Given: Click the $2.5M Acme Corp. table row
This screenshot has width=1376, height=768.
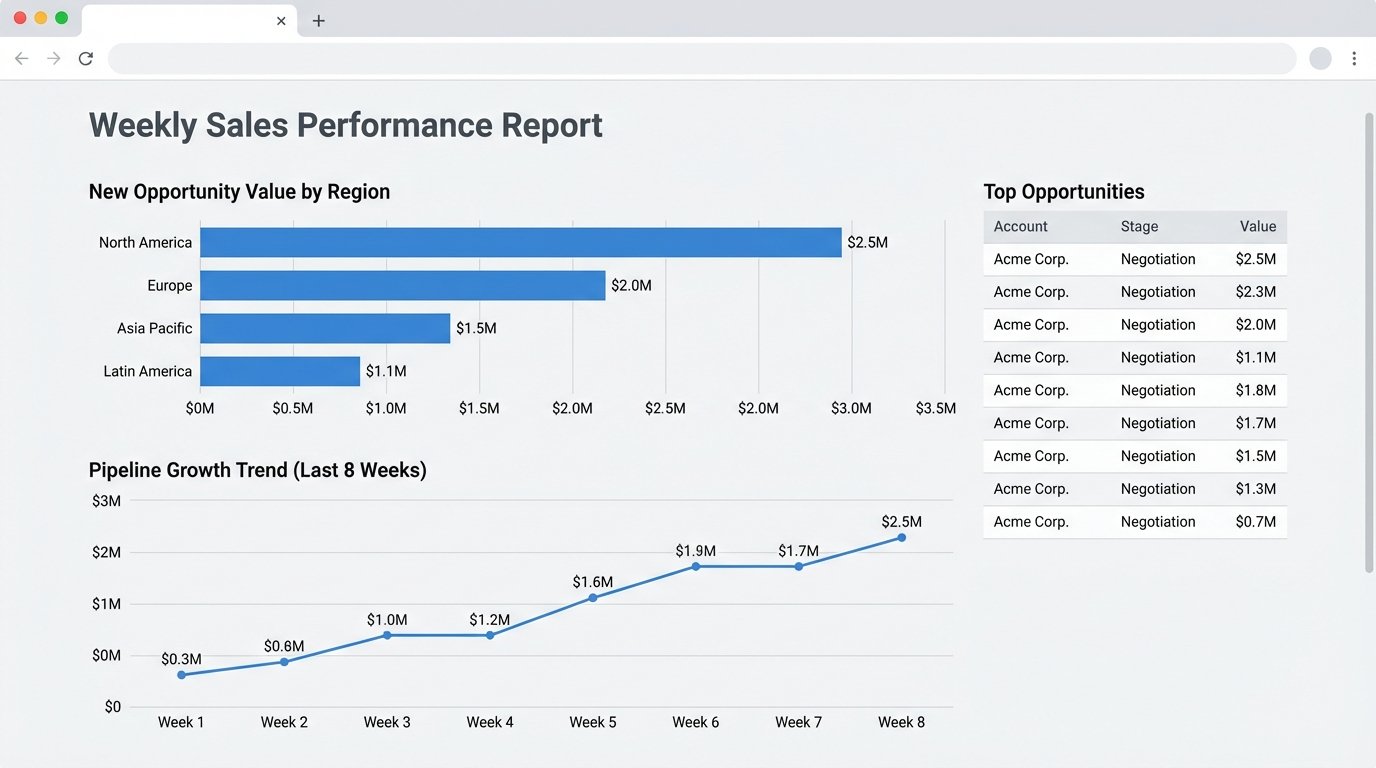Looking at the screenshot, I should coord(1135,259).
